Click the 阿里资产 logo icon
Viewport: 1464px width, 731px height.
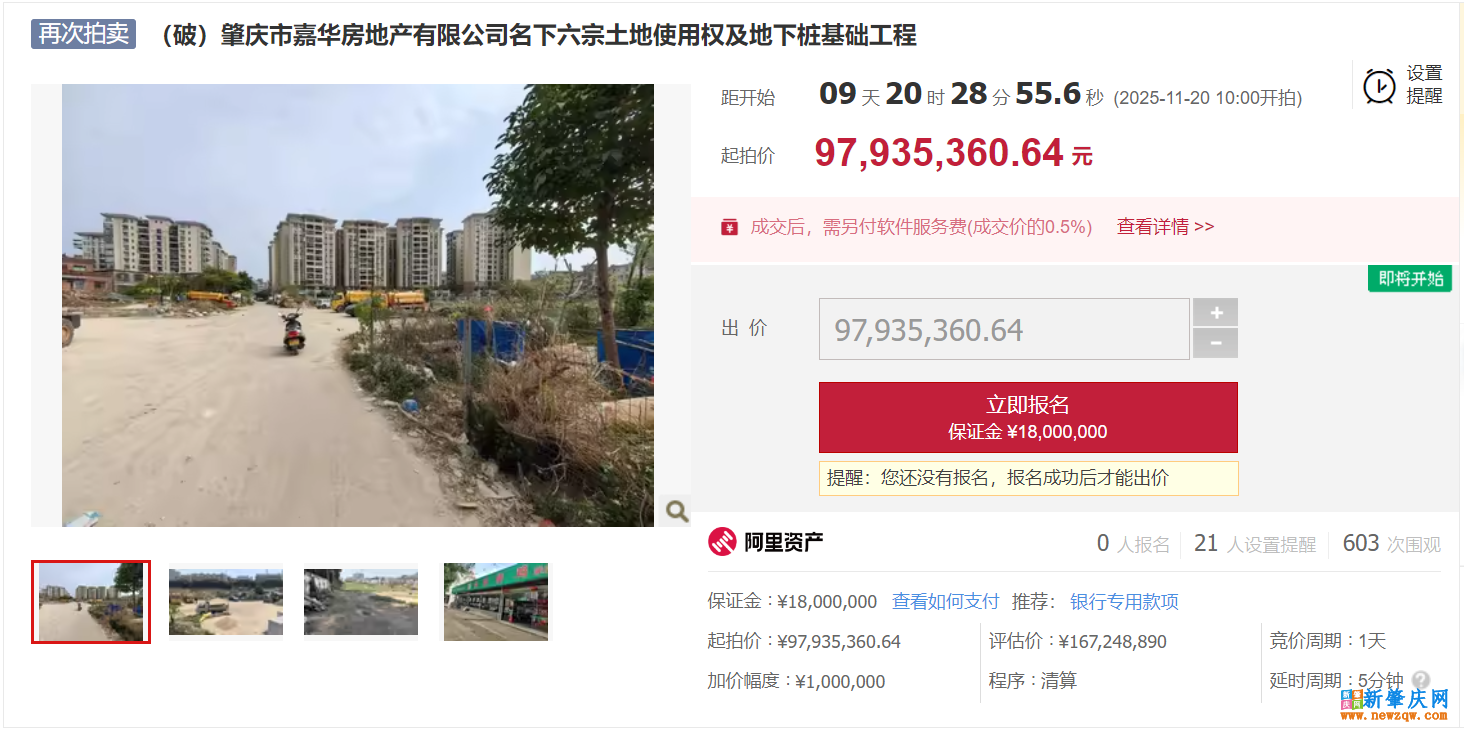point(722,542)
